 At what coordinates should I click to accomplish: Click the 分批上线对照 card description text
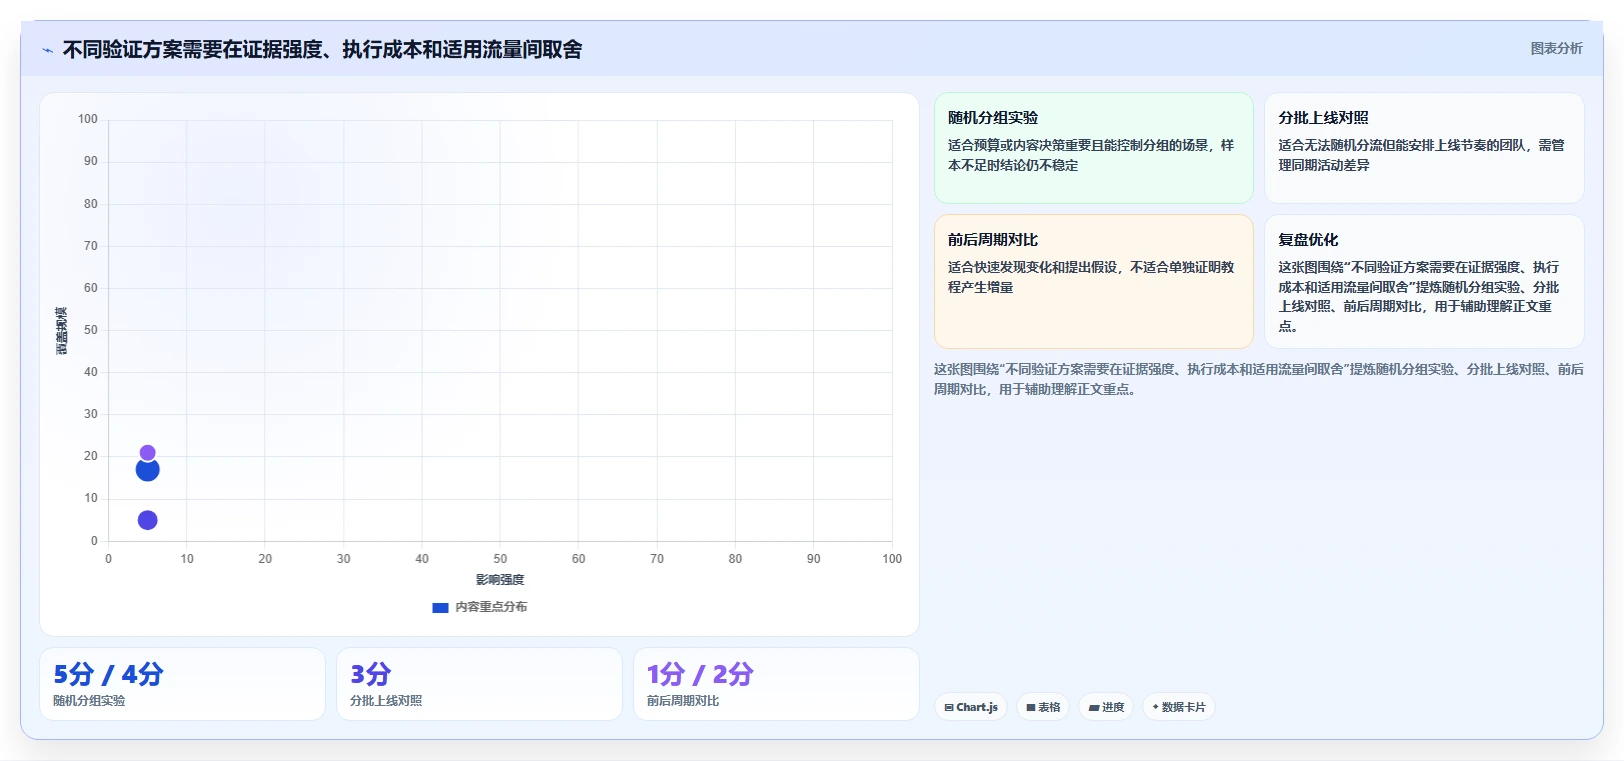click(x=1421, y=155)
